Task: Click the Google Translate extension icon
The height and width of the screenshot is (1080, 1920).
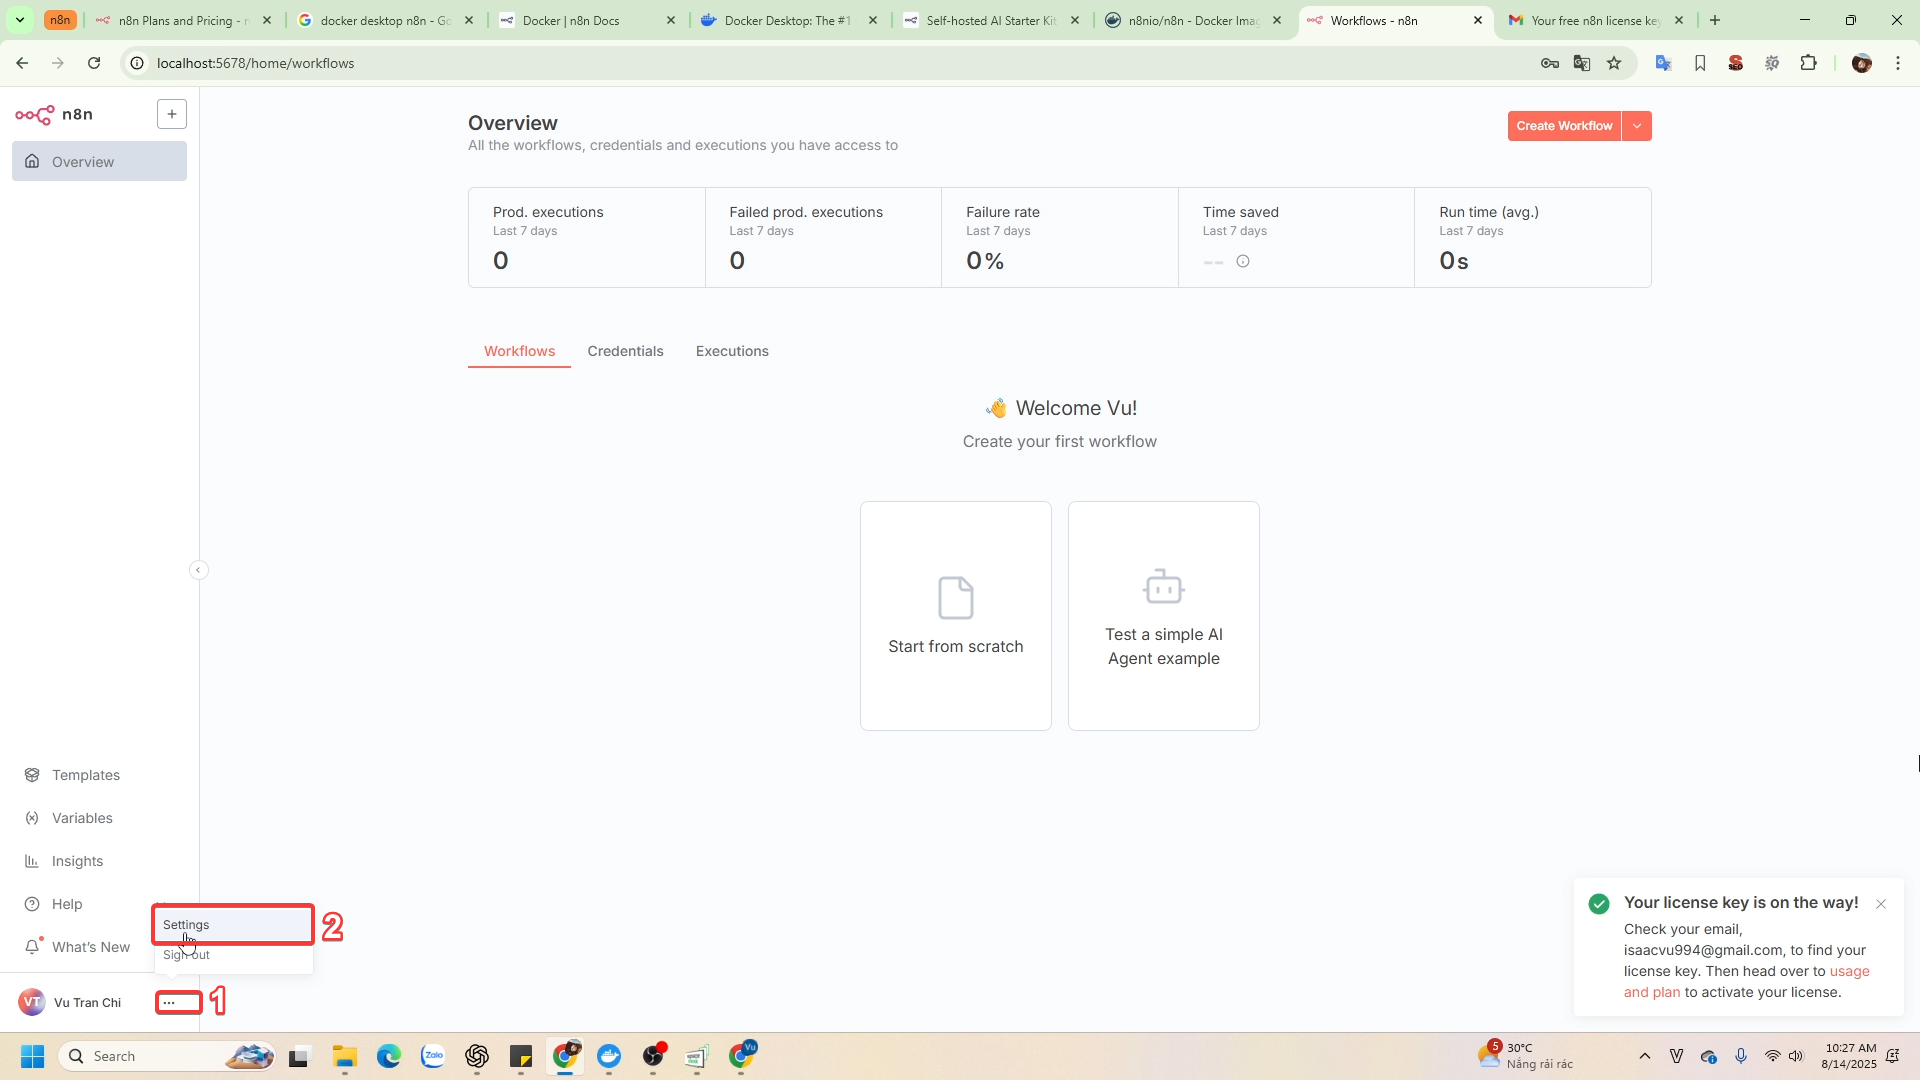Action: (x=1664, y=63)
